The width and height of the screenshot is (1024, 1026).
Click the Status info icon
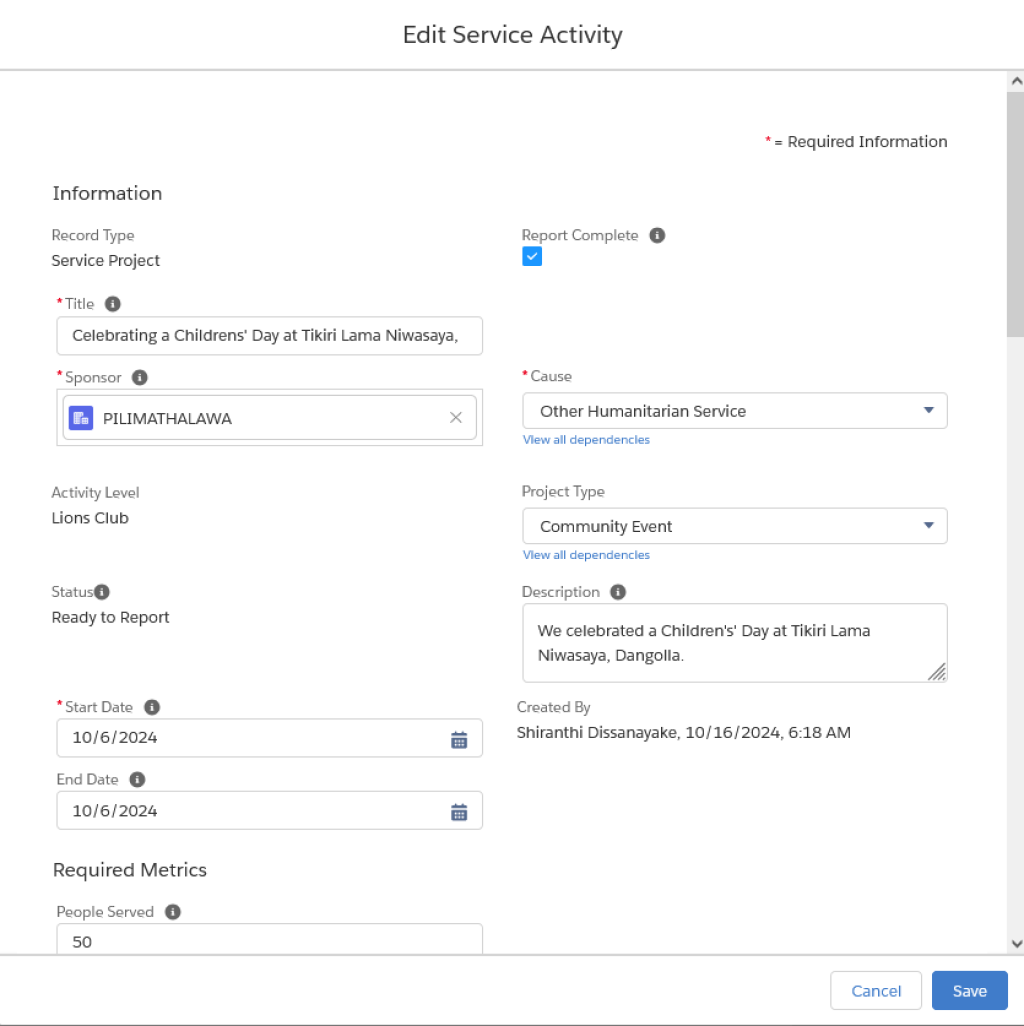[102, 592]
